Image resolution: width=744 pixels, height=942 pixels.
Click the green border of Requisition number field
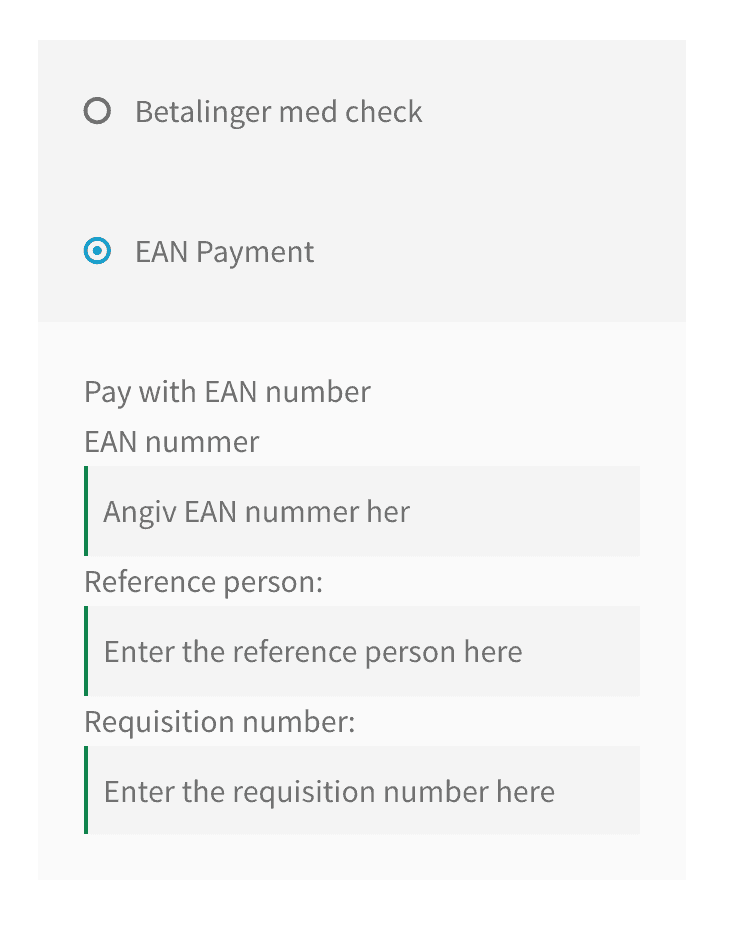[86, 790]
